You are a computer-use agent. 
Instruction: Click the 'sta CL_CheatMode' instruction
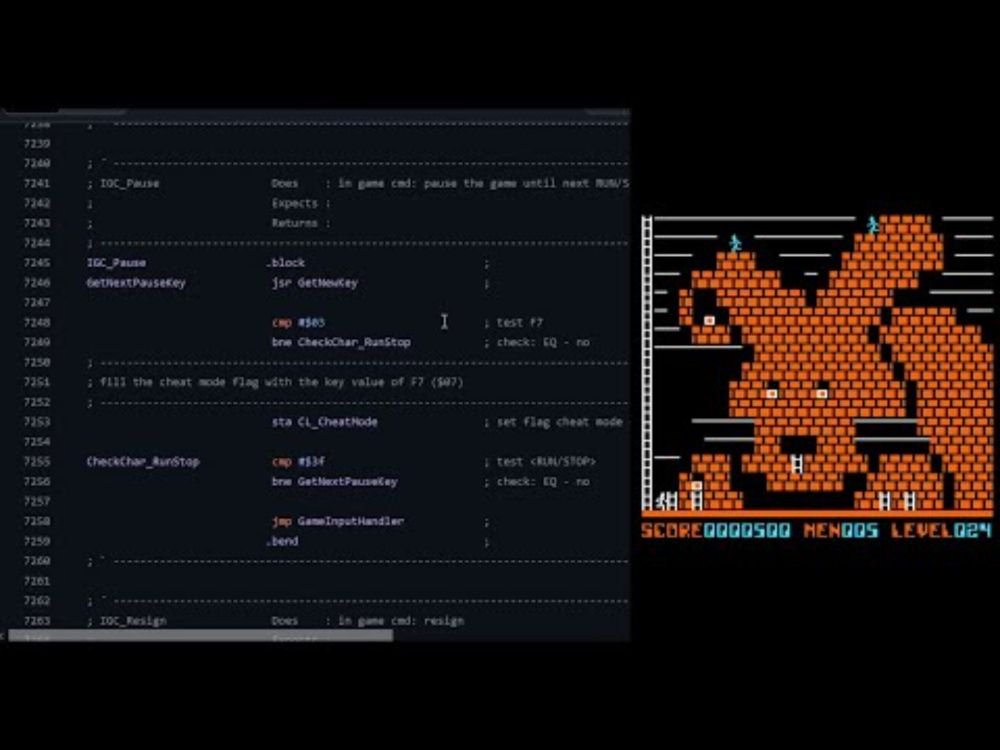click(325, 422)
